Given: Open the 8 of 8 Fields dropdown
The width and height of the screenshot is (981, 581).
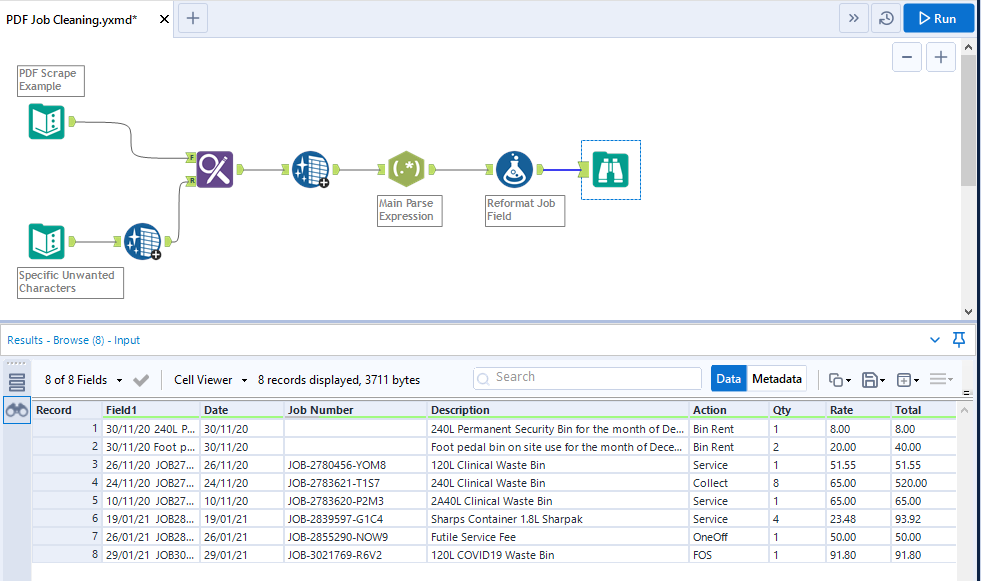Looking at the screenshot, I should tap(84, 380).
